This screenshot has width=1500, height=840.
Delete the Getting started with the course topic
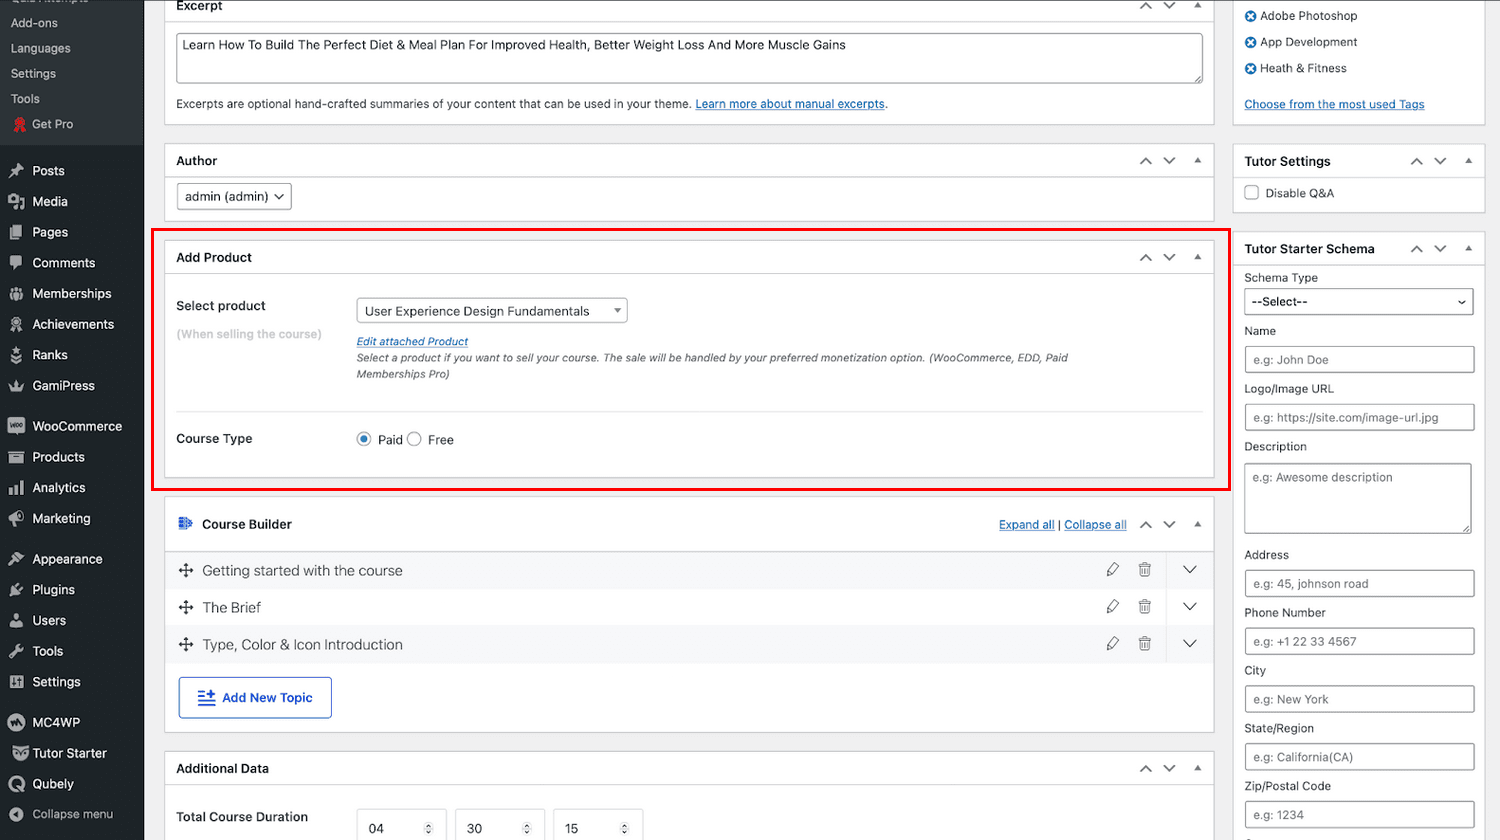tap(1144, 570)
